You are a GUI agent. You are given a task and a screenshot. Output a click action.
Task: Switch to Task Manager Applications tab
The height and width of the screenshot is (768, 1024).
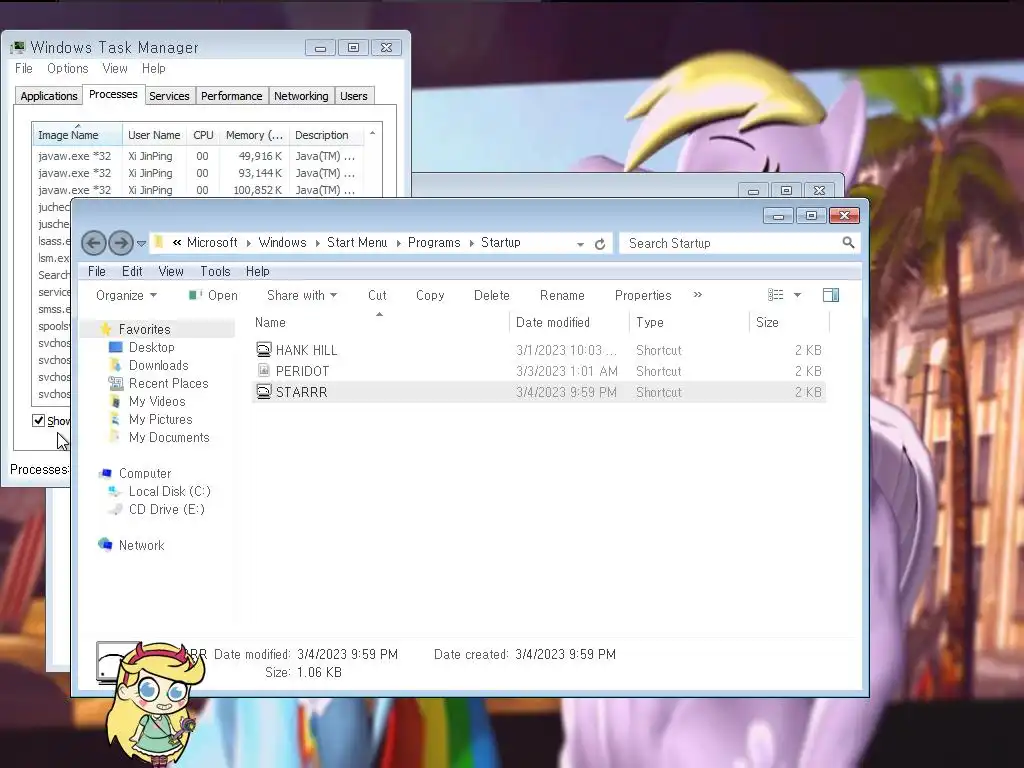49,96
